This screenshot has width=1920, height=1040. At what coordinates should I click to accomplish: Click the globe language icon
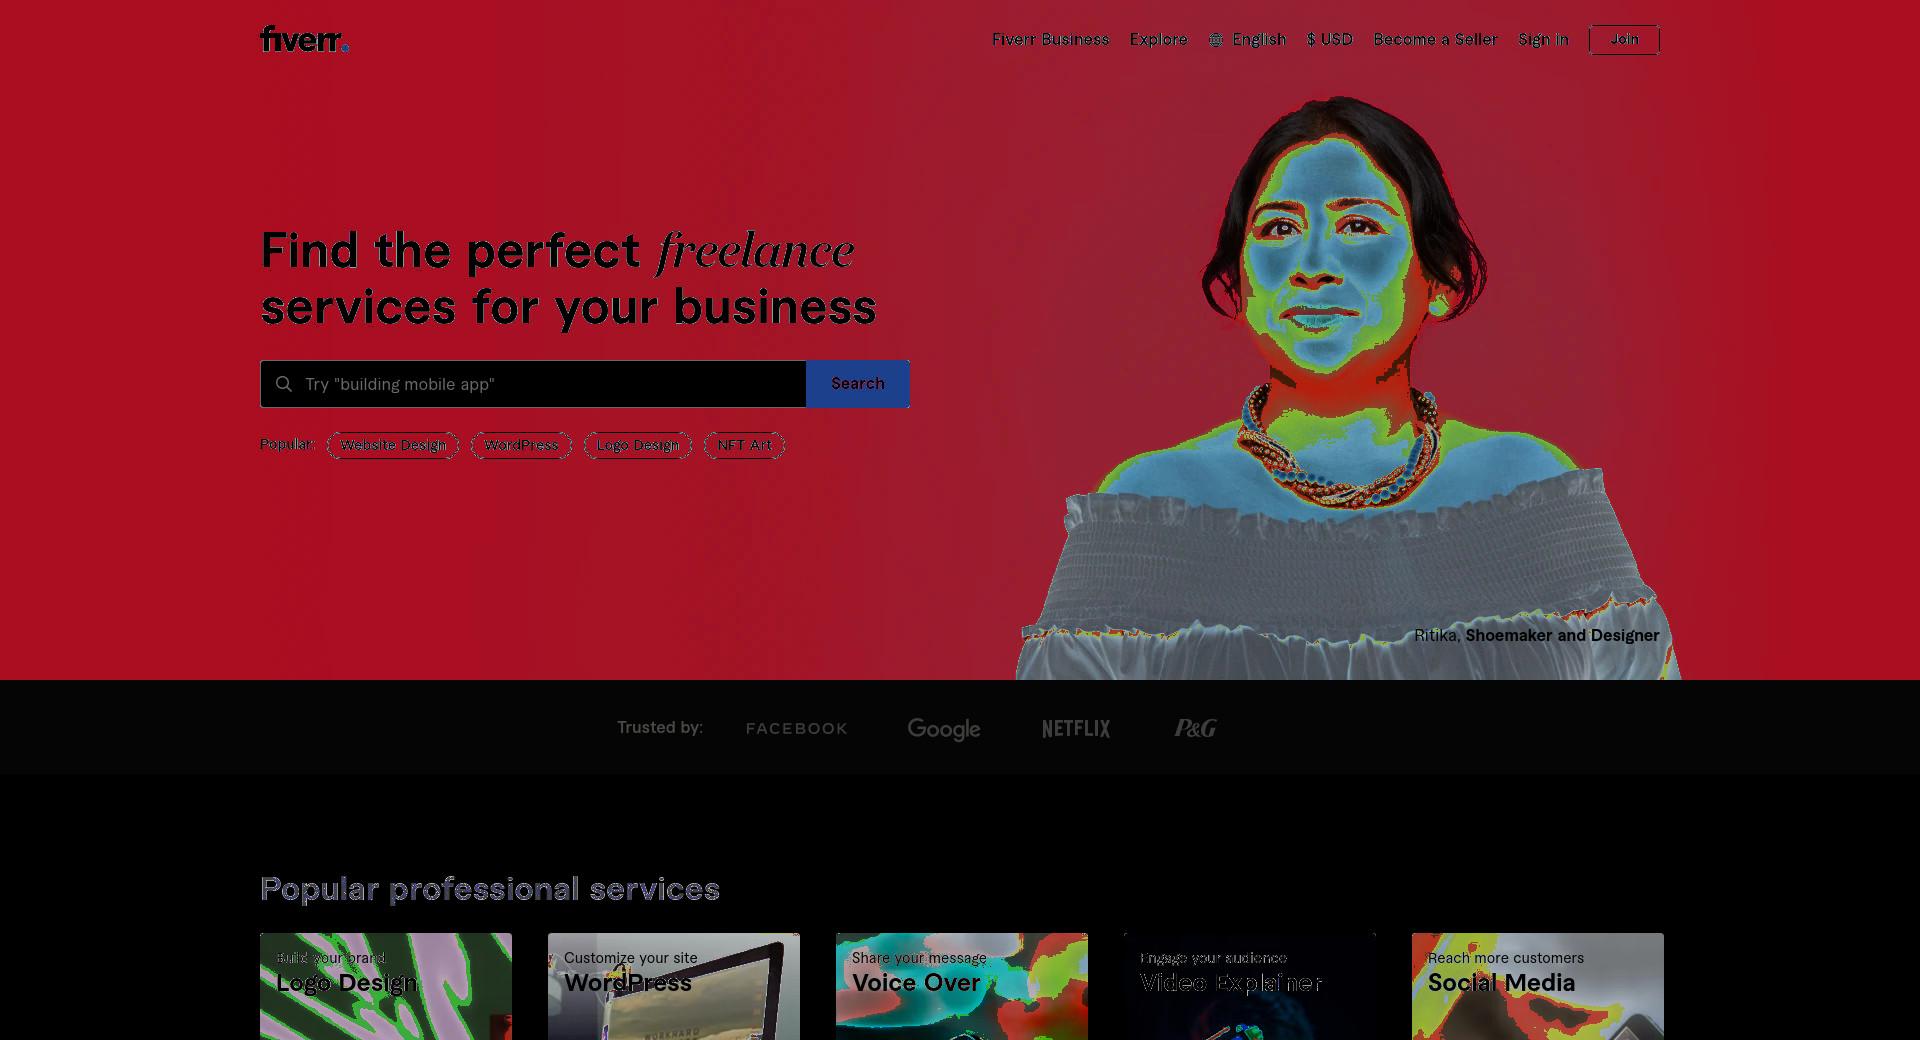[1216, 40]
